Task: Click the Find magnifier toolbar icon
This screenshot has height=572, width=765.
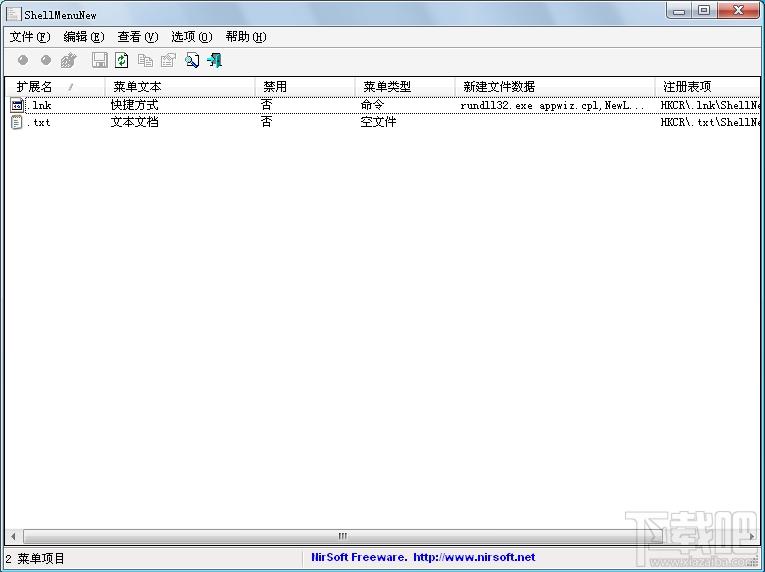Action: tap(192, 61)
